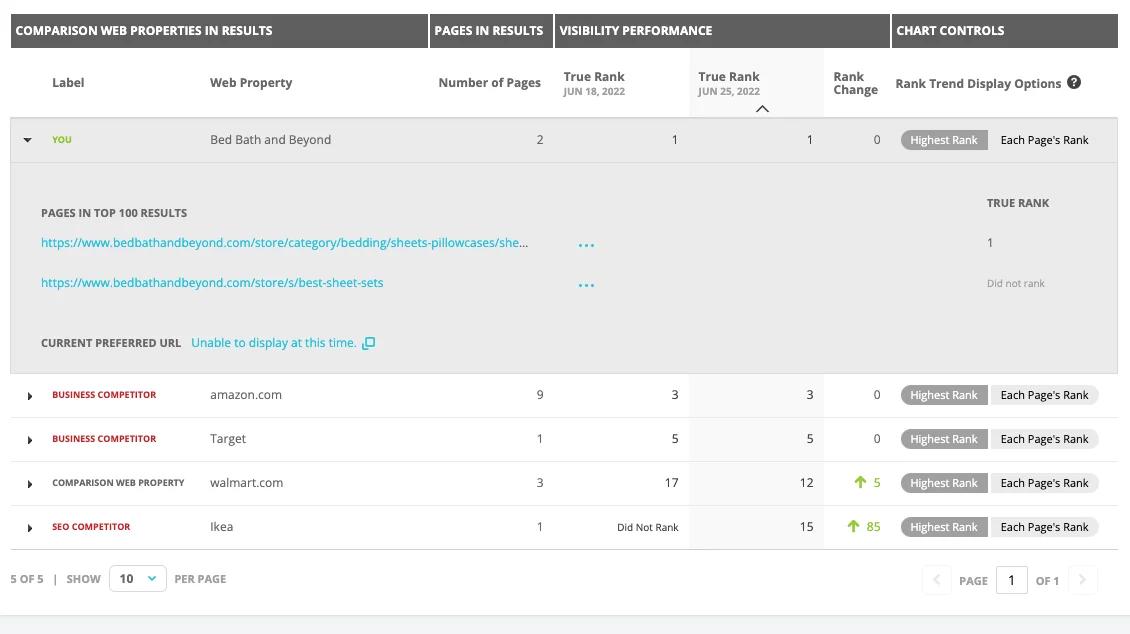Go to the previous results page arrow
The width and height of the screenshot is (1130, 634).
coord(936,580)
